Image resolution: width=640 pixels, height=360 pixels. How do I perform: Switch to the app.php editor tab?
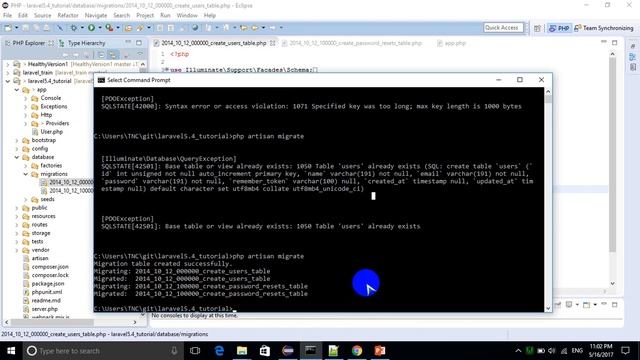click(x=451, y=43)
